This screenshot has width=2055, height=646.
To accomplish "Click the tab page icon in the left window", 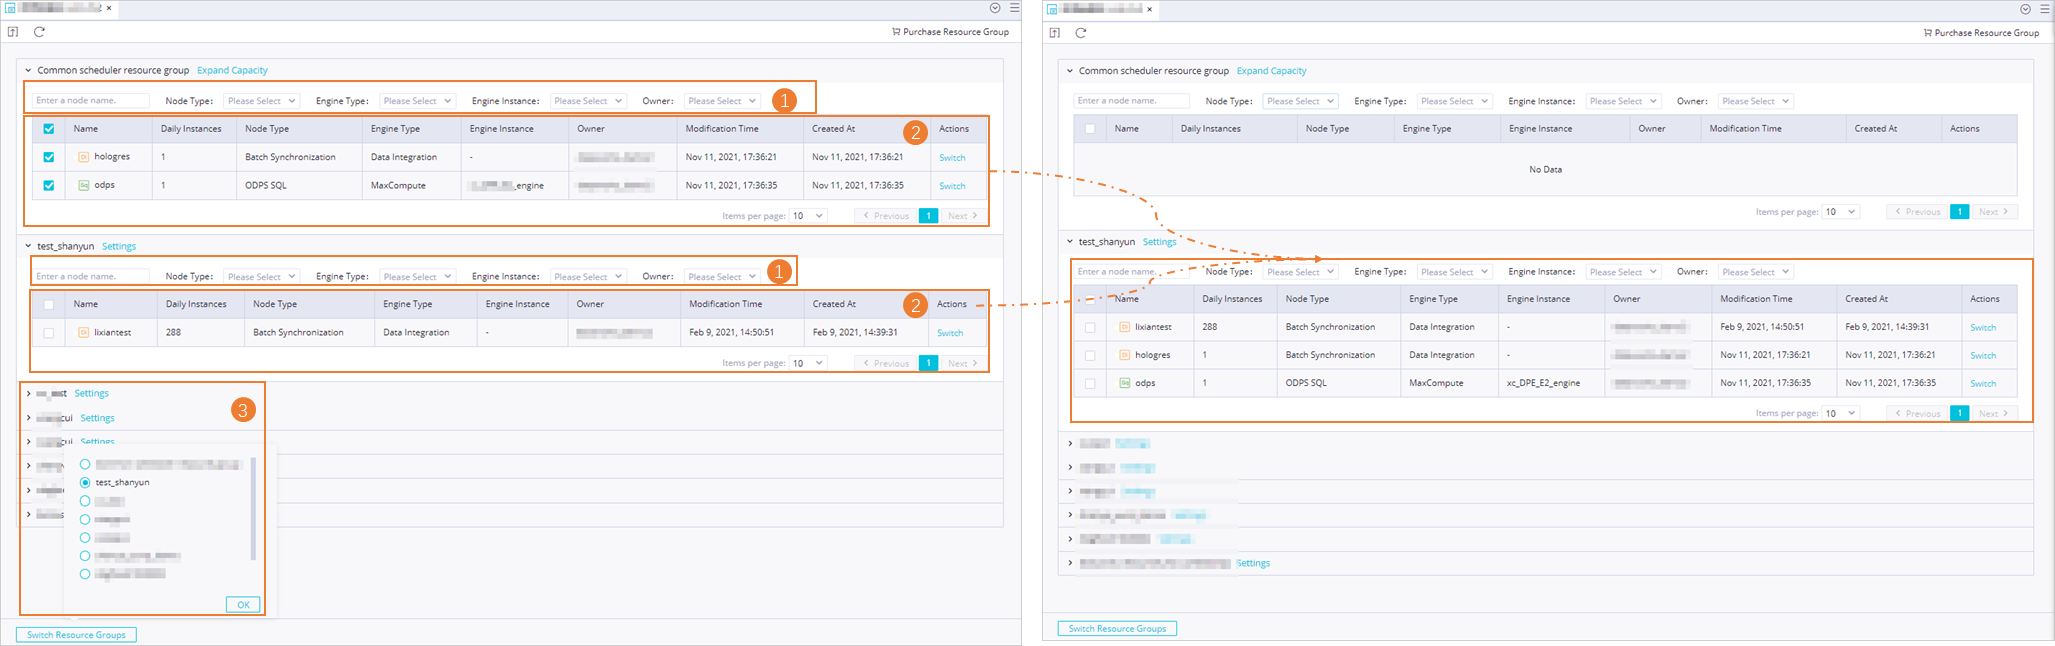I will pyautogui.click(x=11, y=8).
